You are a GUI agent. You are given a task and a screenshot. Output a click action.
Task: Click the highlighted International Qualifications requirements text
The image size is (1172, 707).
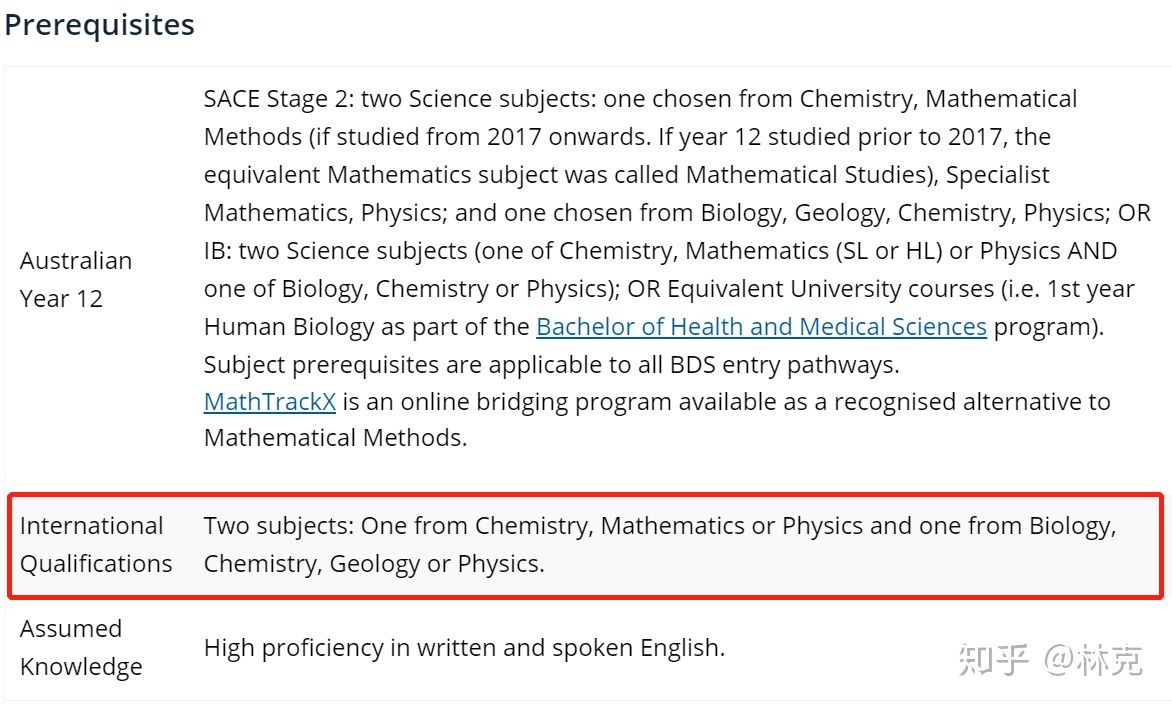[660, 545]
